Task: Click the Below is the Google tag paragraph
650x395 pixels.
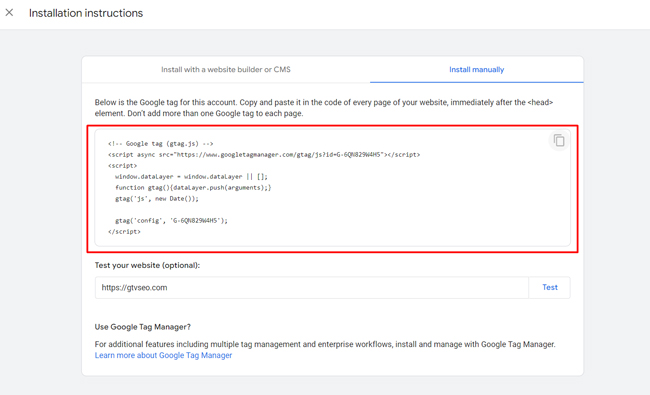Action: pyautogui.click(x=324, y=108)
